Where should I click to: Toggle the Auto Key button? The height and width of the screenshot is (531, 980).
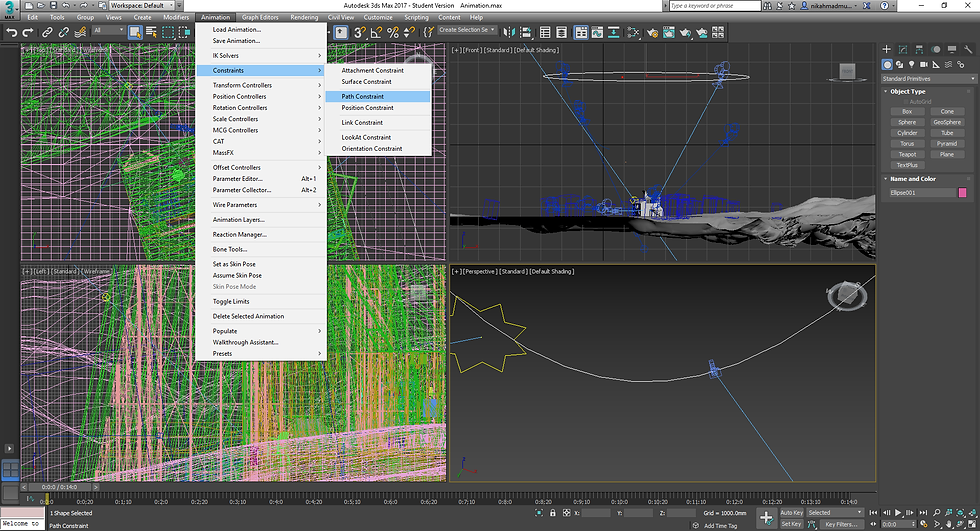click(x=791, y=512)
